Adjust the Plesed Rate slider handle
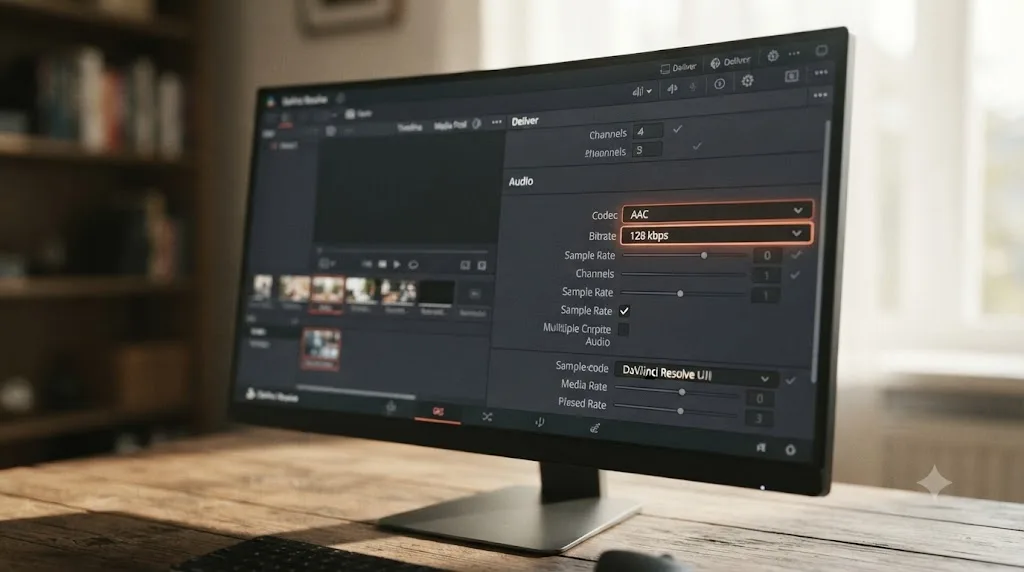The width and height of the screenshot is (1024, 572). [680, 411]
